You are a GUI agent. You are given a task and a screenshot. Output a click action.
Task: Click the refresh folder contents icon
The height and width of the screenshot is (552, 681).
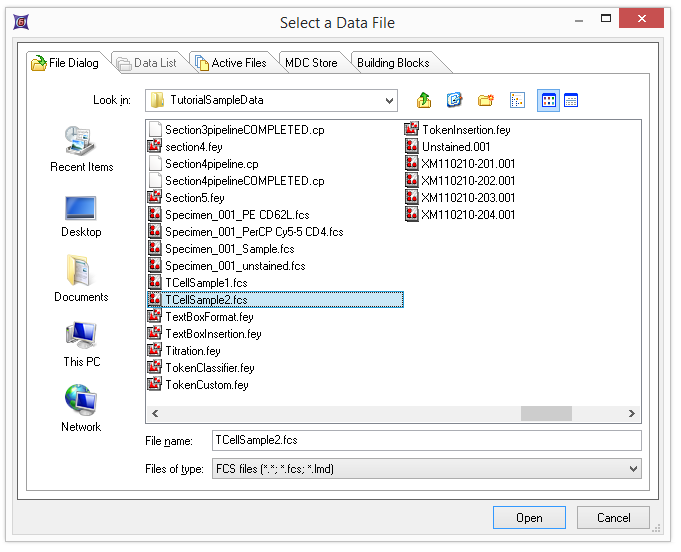point(454,100)
